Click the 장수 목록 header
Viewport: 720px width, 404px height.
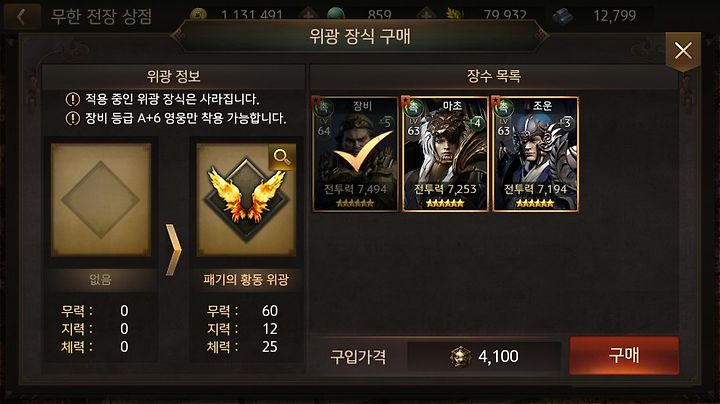[494, 76]
